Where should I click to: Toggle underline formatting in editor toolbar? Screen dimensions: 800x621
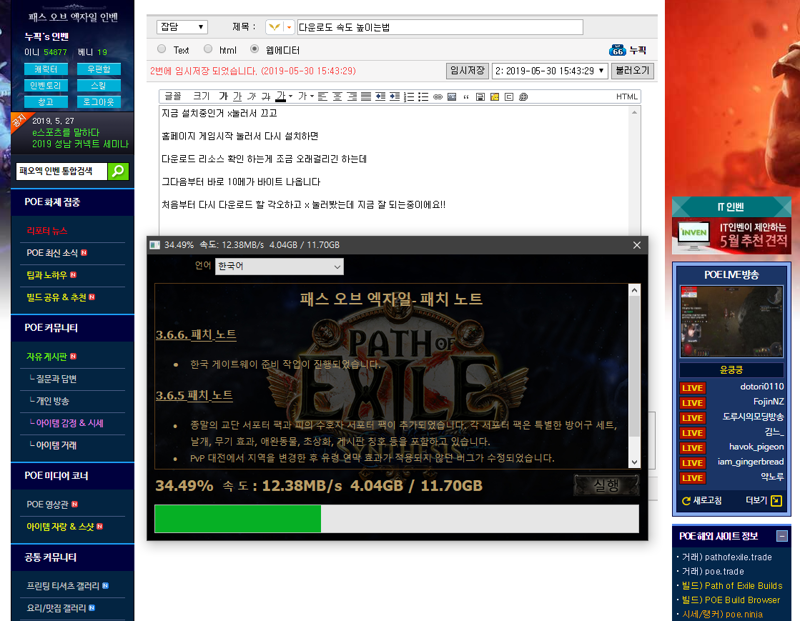point(237,96)
